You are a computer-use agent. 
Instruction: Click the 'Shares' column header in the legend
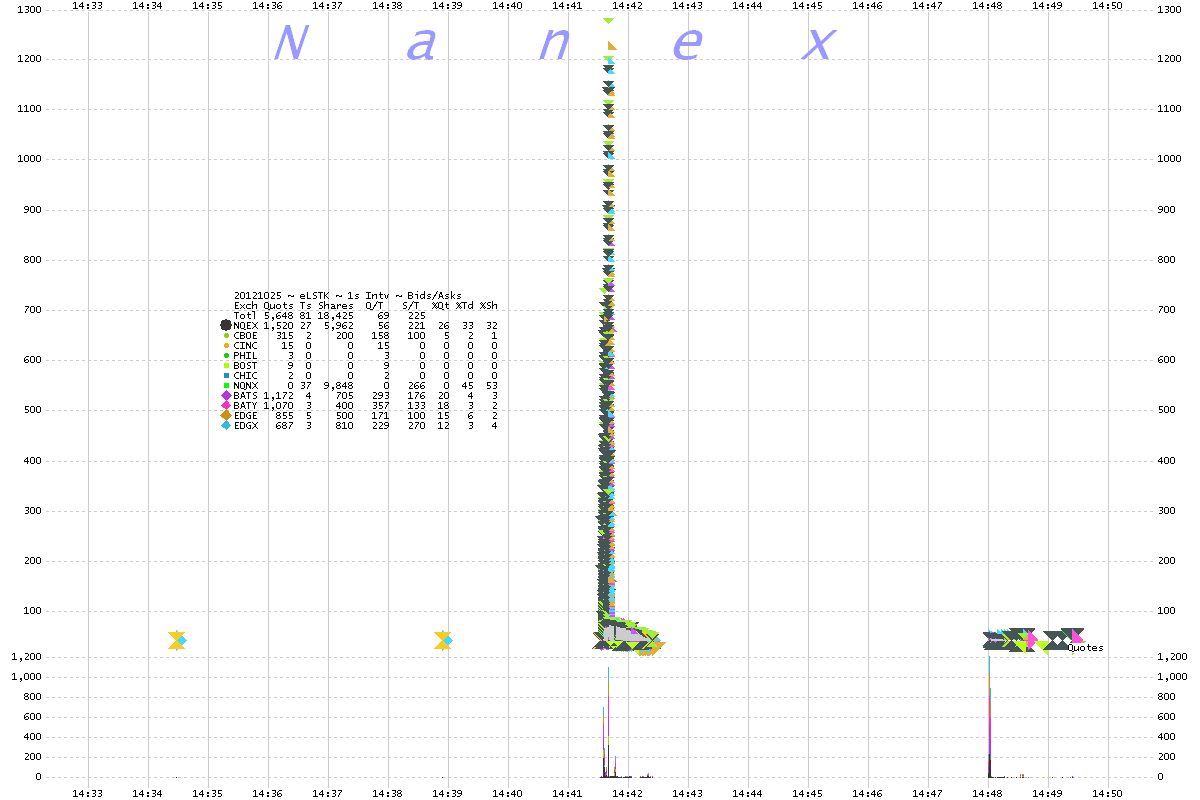click(x=336, y=306)
